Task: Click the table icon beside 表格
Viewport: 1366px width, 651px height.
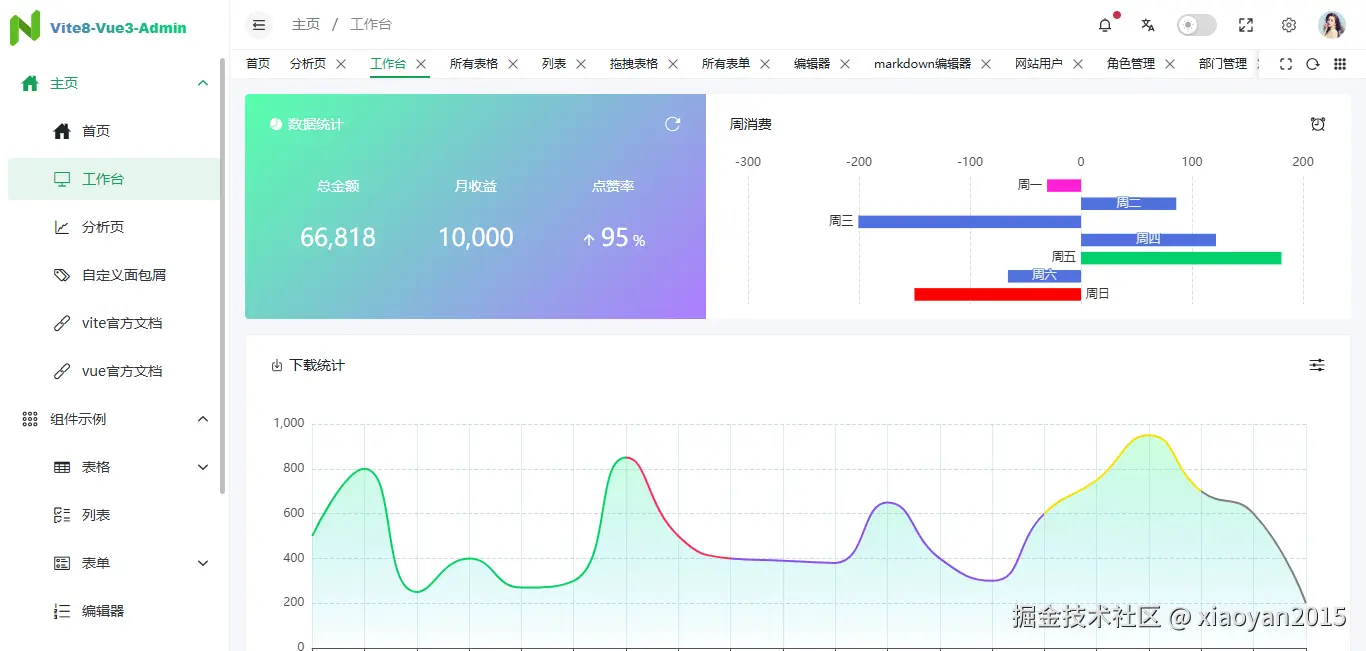Action: click(62, 467)
